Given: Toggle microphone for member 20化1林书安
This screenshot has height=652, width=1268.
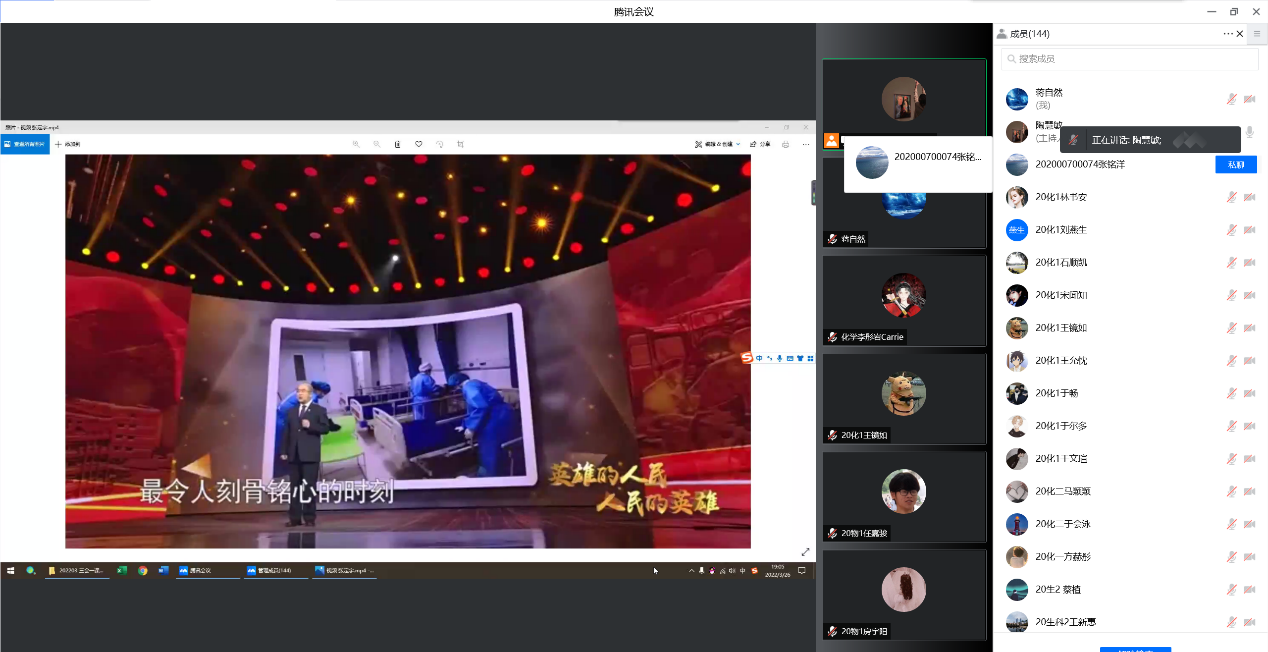Looking at the screenshot, I should [1232, 197].
